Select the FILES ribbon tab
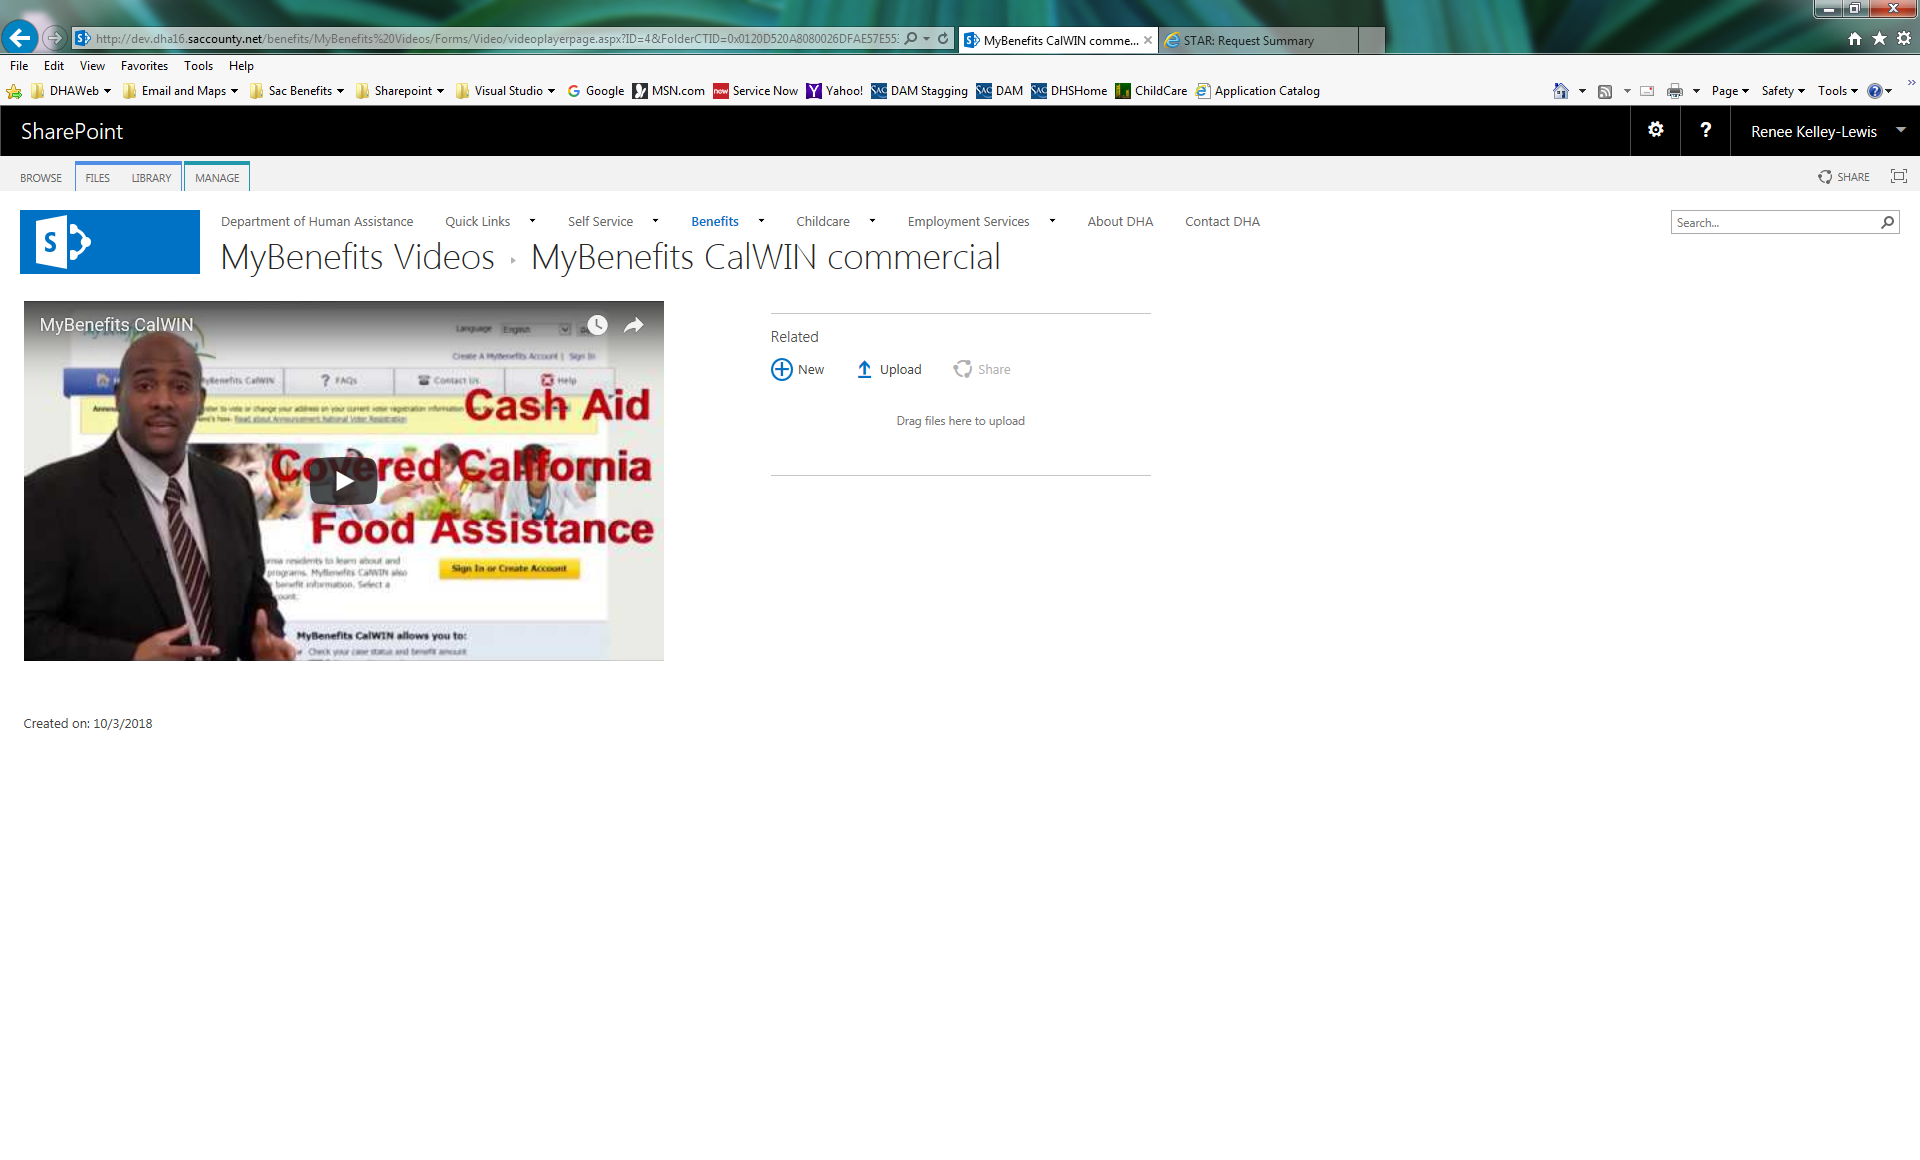 tap(98, 177)
